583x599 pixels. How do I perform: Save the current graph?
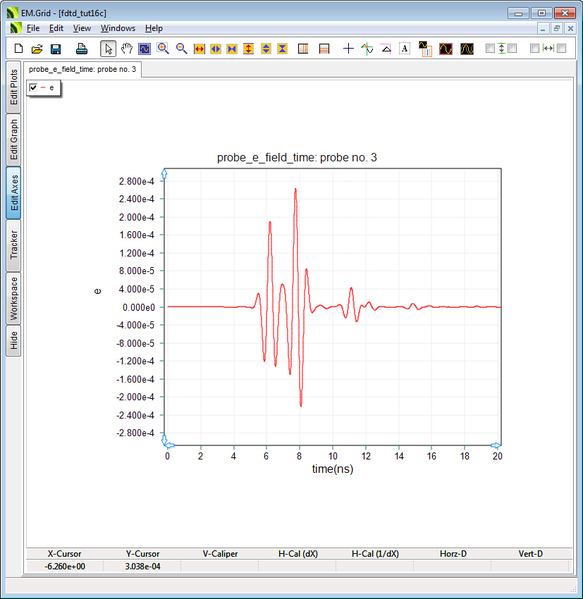pos(56,49)
